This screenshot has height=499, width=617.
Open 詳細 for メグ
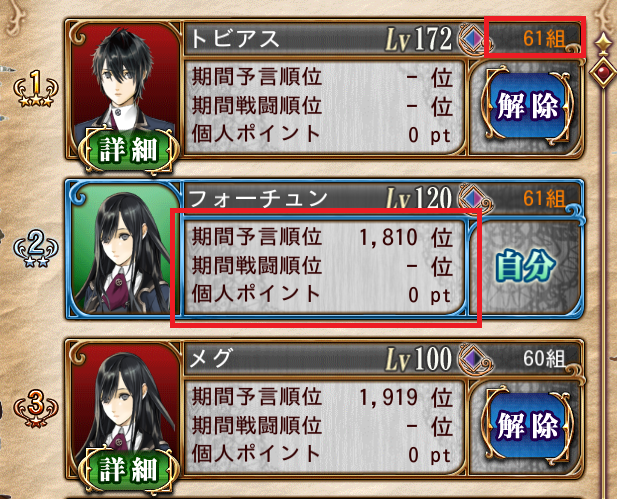129,469
